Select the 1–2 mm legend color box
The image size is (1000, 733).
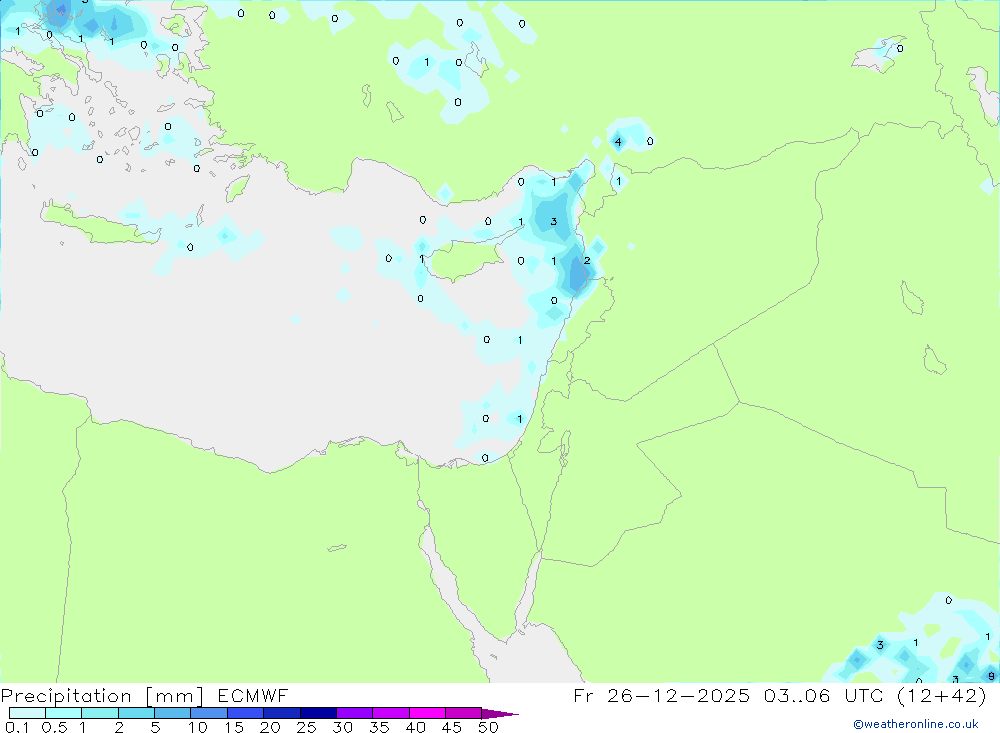[x=100, y=713]
